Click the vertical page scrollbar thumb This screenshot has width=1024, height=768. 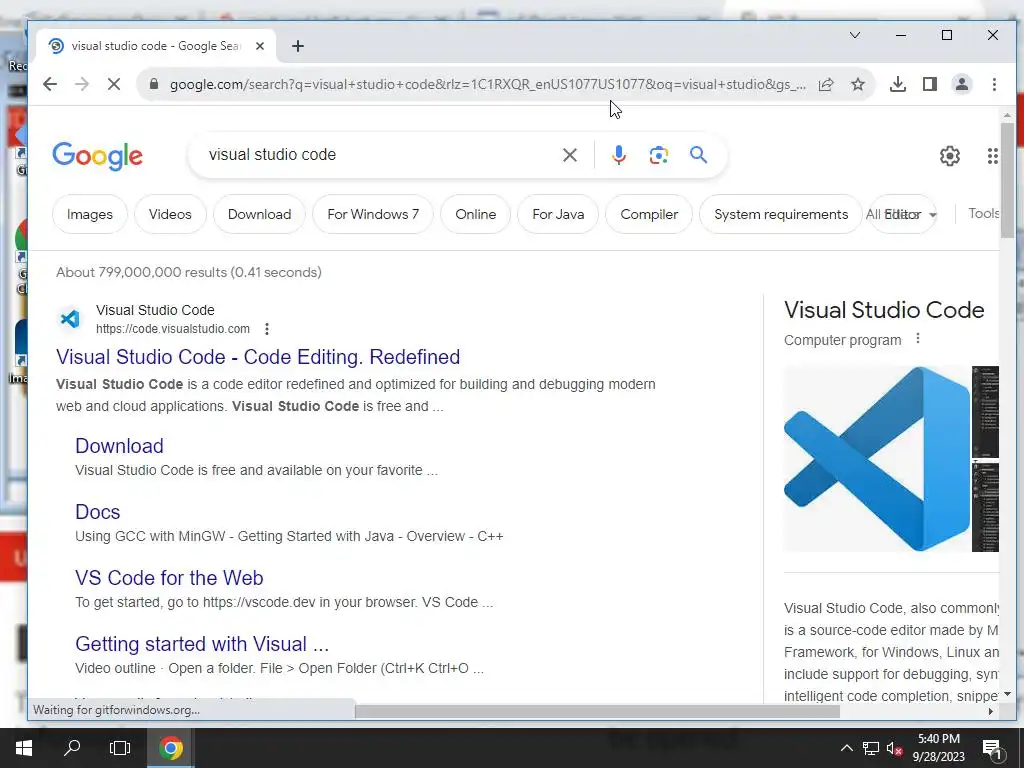click(x=1007, y=180)
